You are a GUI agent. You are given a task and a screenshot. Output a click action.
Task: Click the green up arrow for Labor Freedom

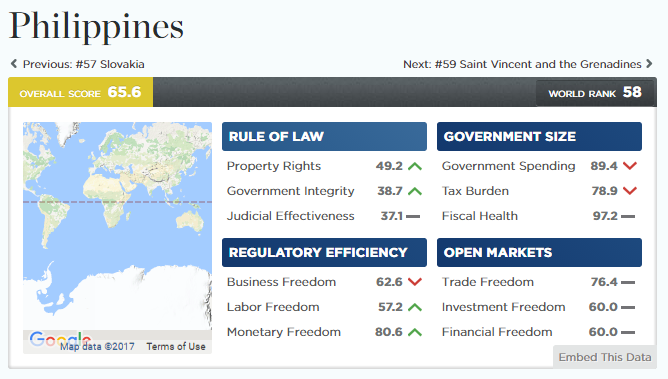415,307
